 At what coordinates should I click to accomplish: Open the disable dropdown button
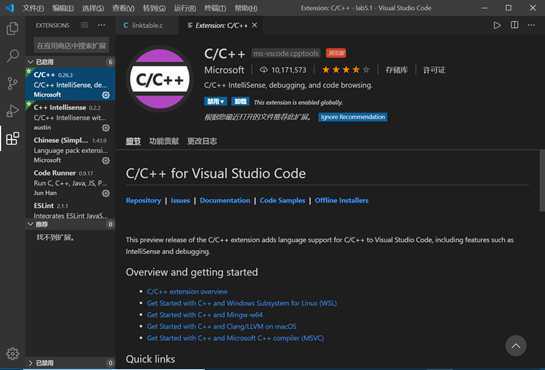(x=215, y=101)
